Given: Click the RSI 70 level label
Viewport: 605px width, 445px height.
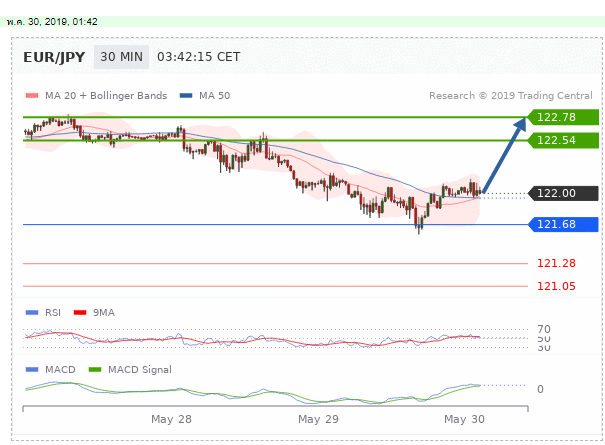Looking at the screenshot, I should [544, 329].
